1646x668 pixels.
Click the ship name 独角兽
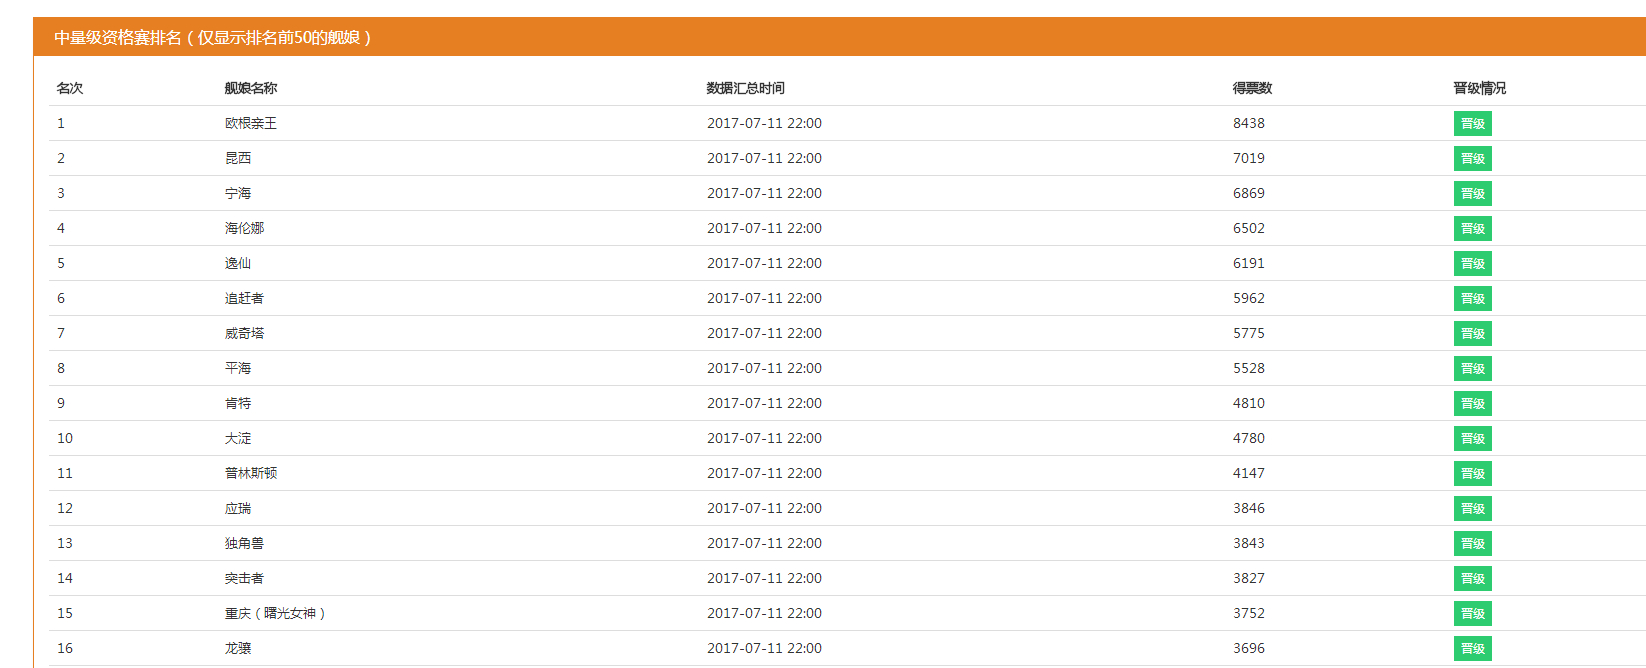(244, 543)
